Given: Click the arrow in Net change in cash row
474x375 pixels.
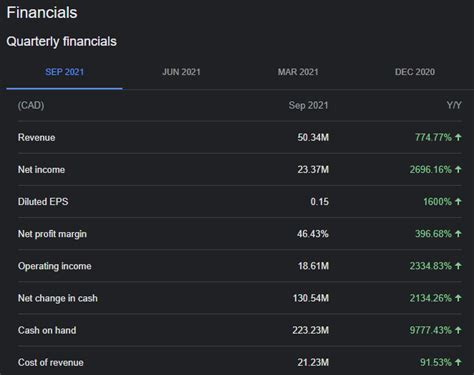Looking at the screenshot, I should (458, 298).
